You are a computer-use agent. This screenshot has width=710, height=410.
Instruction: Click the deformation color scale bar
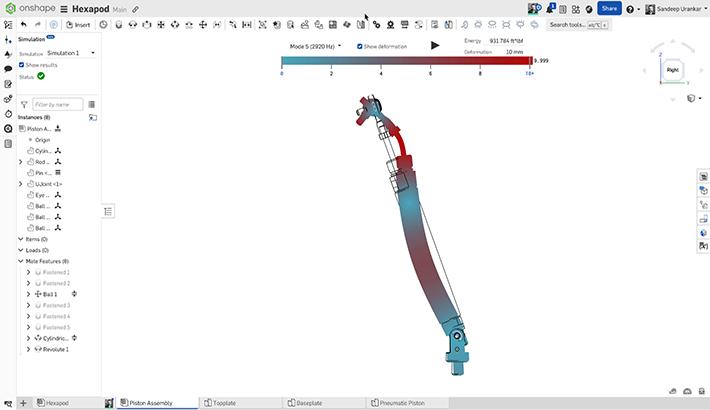406,61
